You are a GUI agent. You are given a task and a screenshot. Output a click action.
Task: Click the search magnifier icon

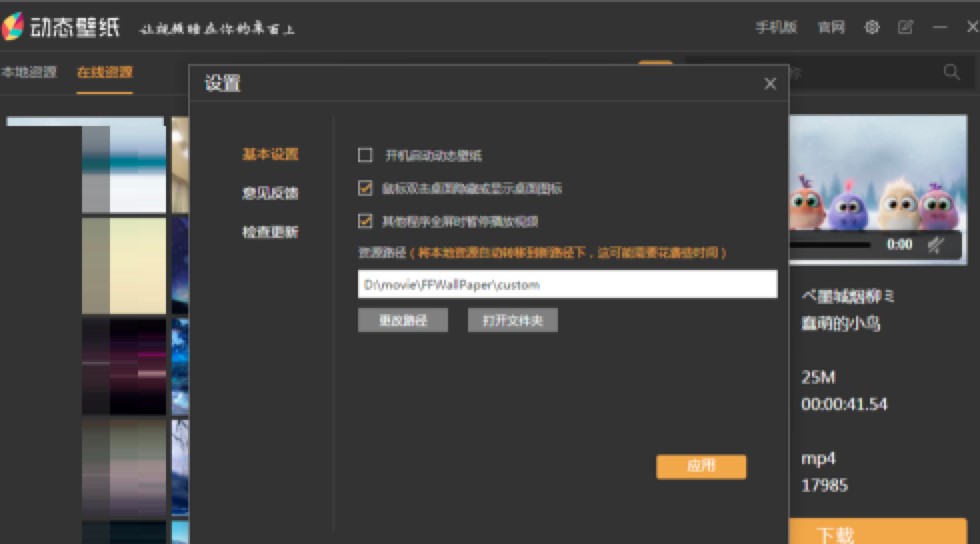(951, 73)
